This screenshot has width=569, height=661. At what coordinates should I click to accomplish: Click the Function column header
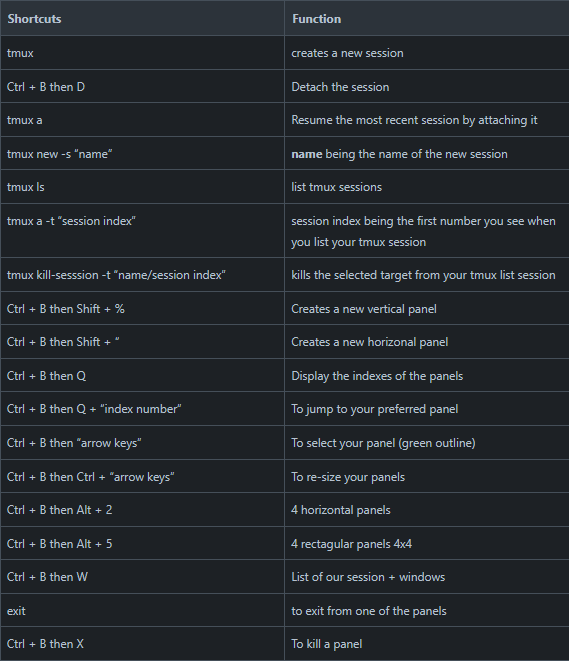[x=317, y=19]
